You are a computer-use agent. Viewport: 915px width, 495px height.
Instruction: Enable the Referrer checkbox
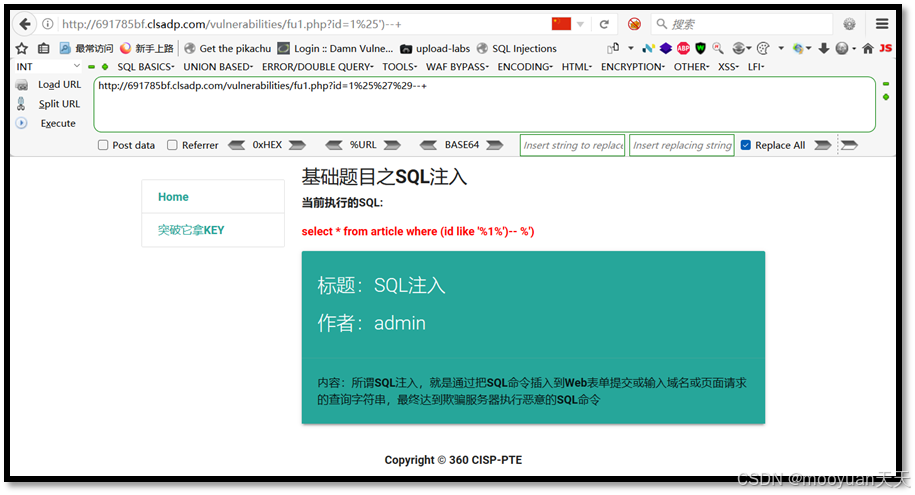tap(172, 145)
